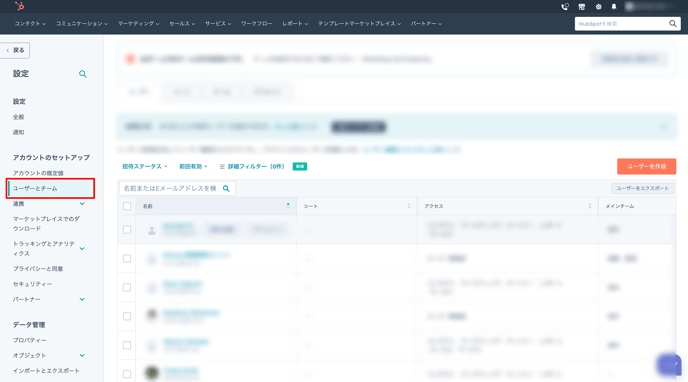Image resolution: width=688 pixels, height=382 pixels.
Task: Open the レポート top menu
Action: coord(295,24)
